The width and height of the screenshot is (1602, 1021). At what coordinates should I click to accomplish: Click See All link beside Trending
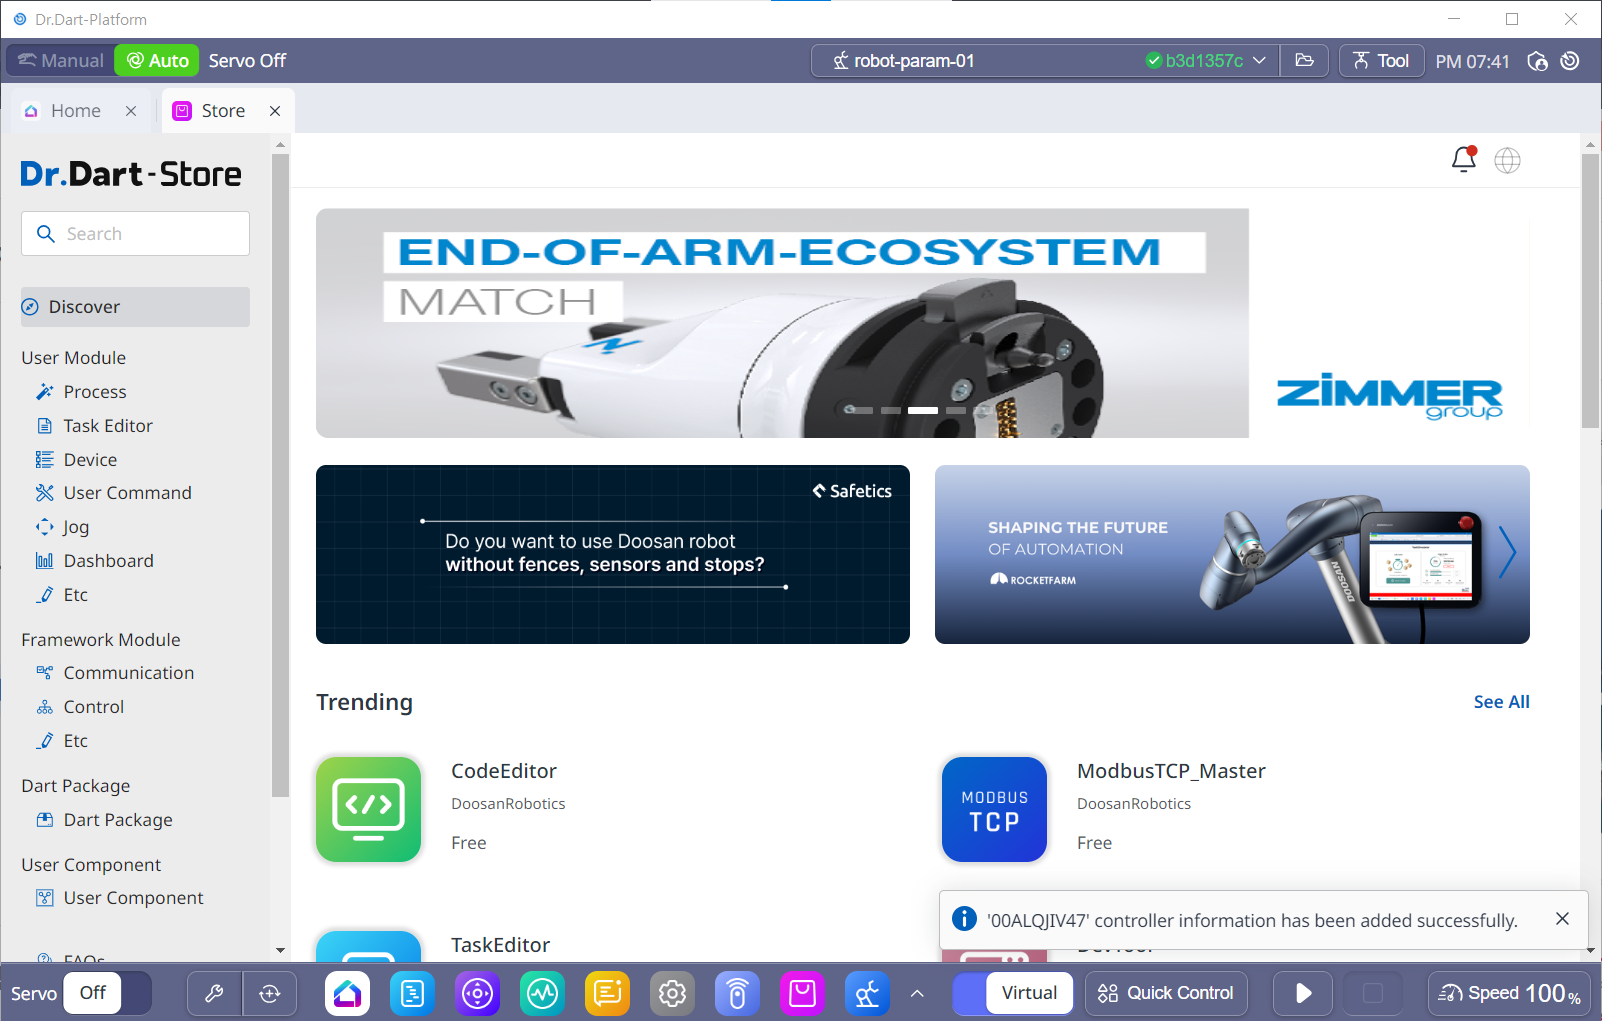pyautogui.click(x=1501, y=702)
